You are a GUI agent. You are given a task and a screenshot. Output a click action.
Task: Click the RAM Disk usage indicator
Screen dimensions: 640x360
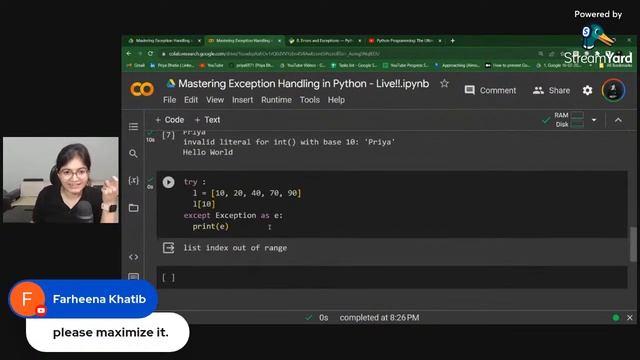(569, 120)
